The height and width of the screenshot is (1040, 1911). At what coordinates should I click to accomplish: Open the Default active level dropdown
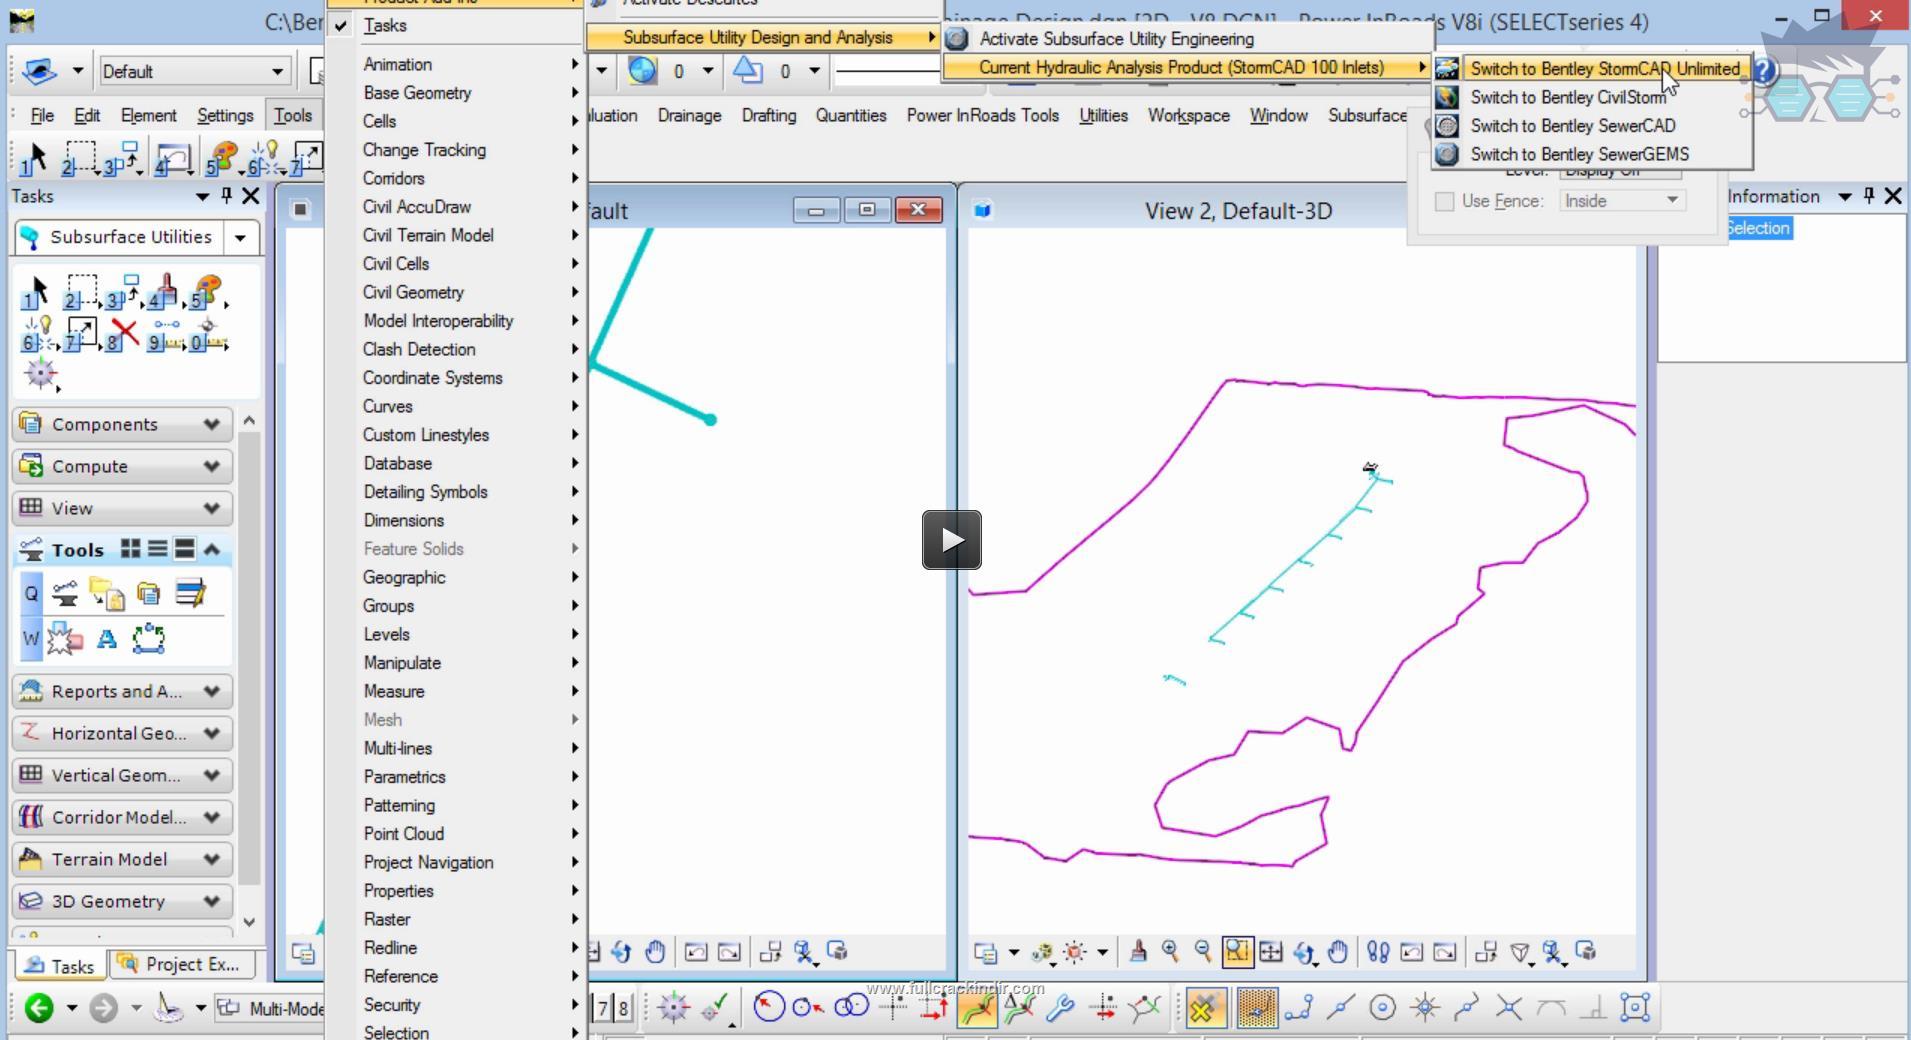click(x=195, y=71)
